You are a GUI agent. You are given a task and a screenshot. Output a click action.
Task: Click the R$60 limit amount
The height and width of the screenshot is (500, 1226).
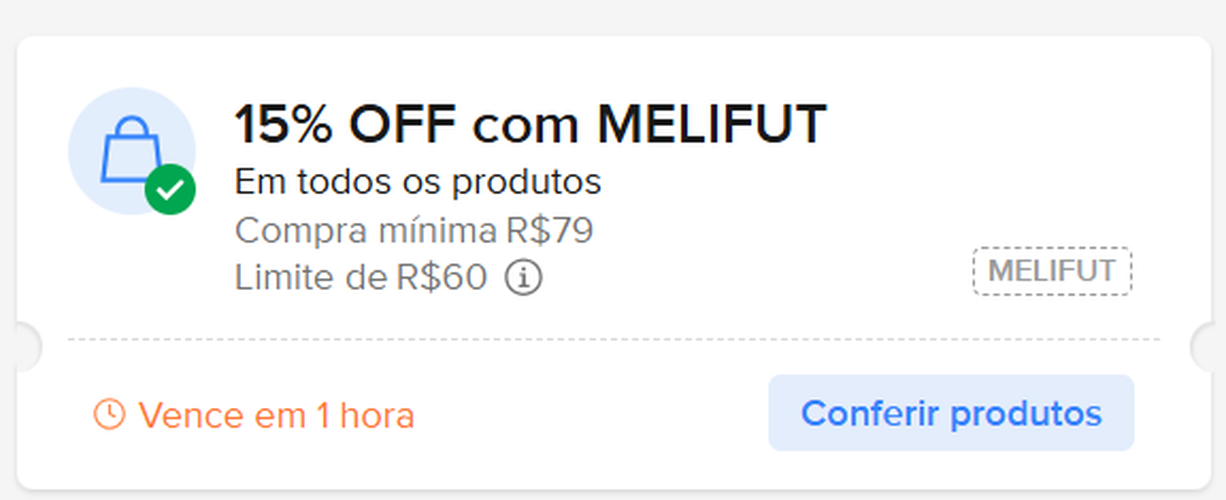coord(441,277)
